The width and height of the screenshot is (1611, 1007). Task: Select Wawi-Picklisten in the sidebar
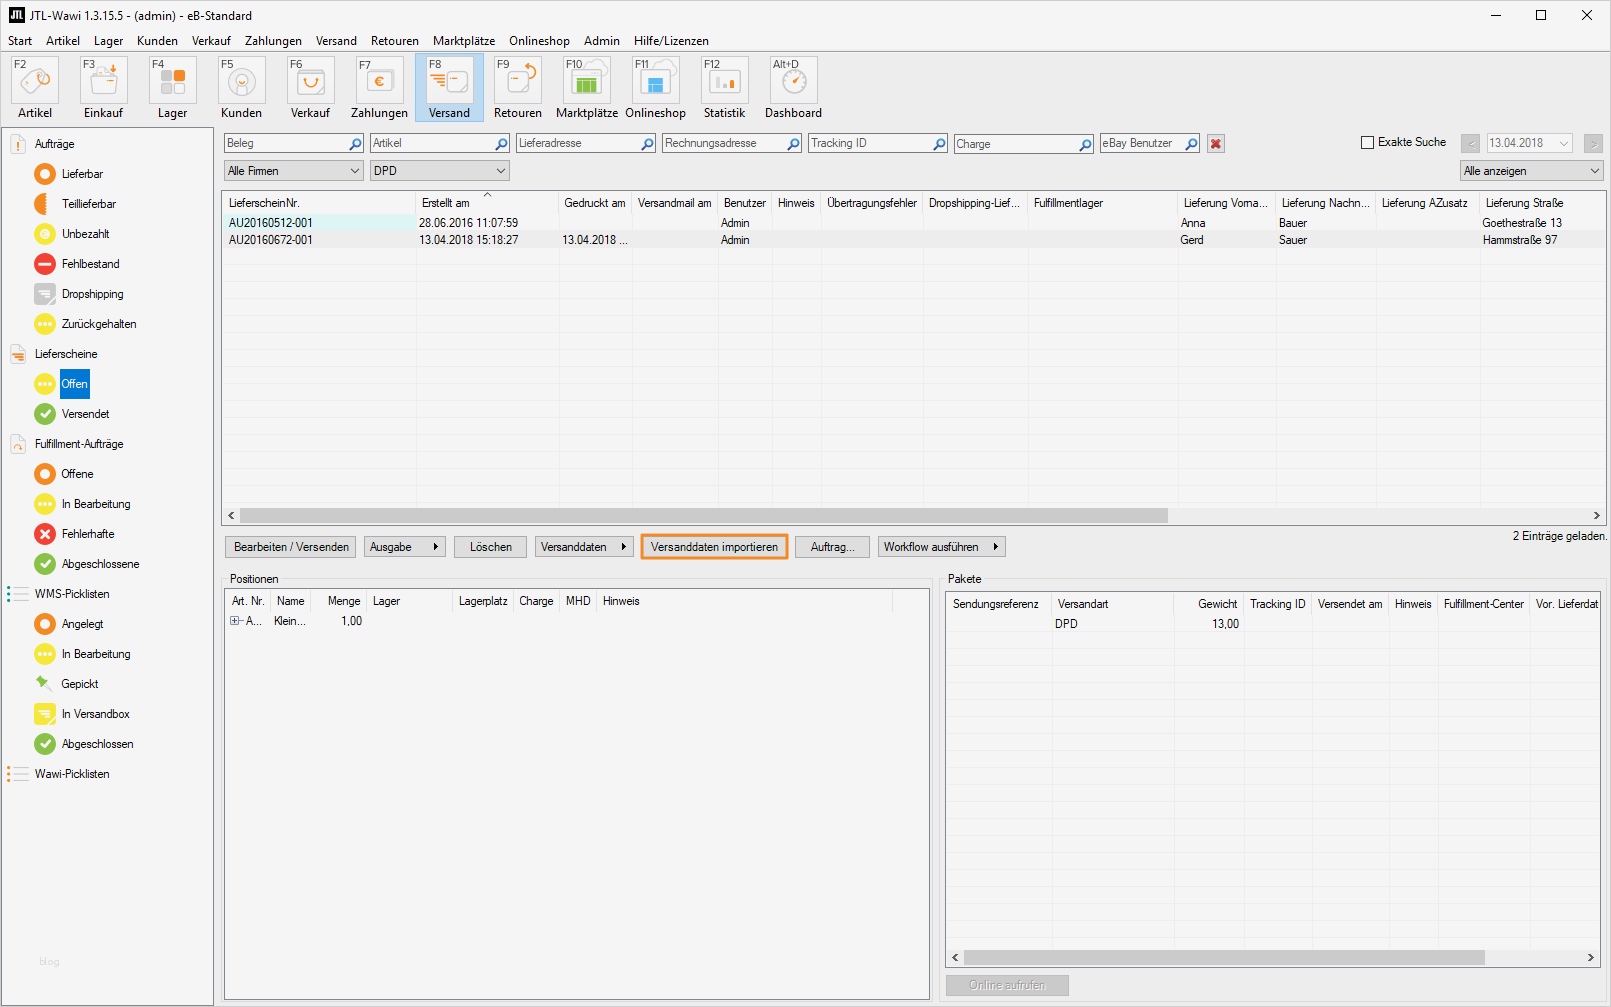click(72, 774)
